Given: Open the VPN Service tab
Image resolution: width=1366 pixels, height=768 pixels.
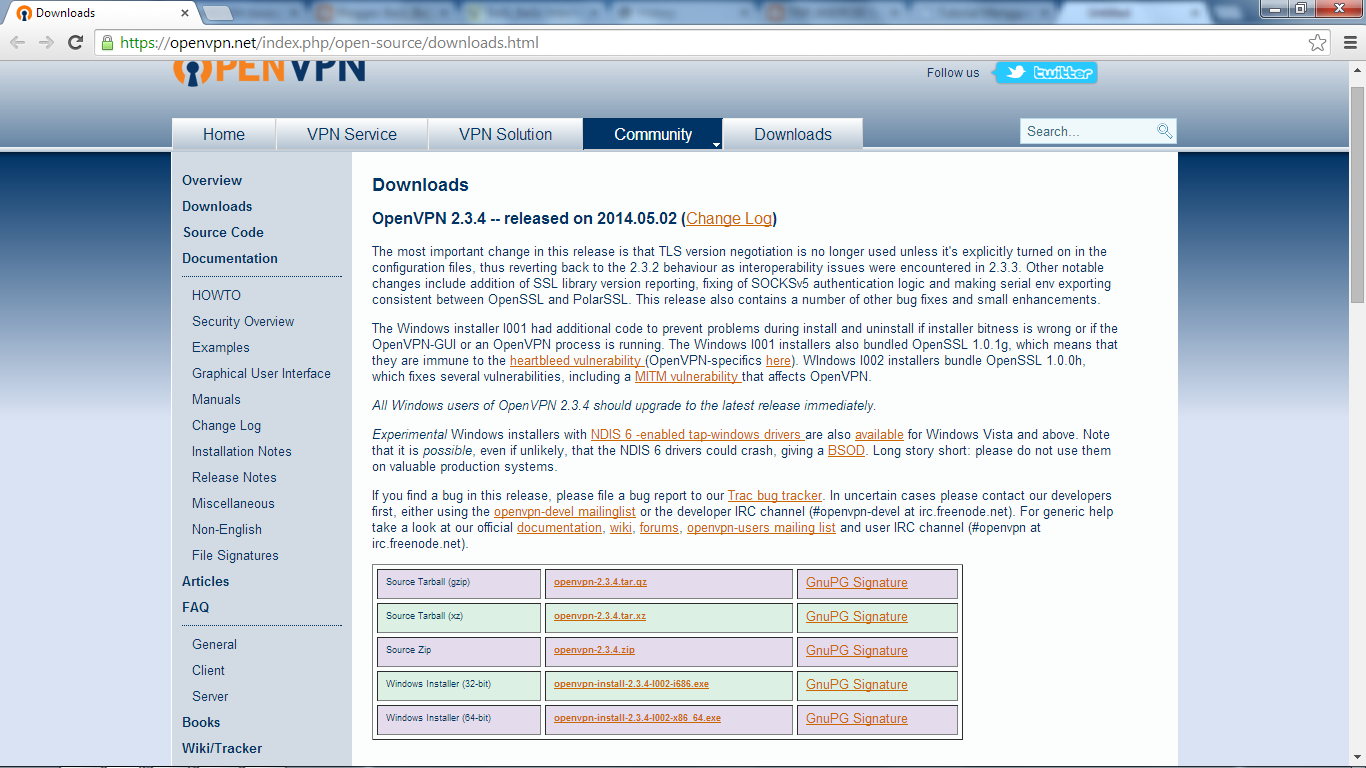Looking at the screenshot, I should 352,134.
